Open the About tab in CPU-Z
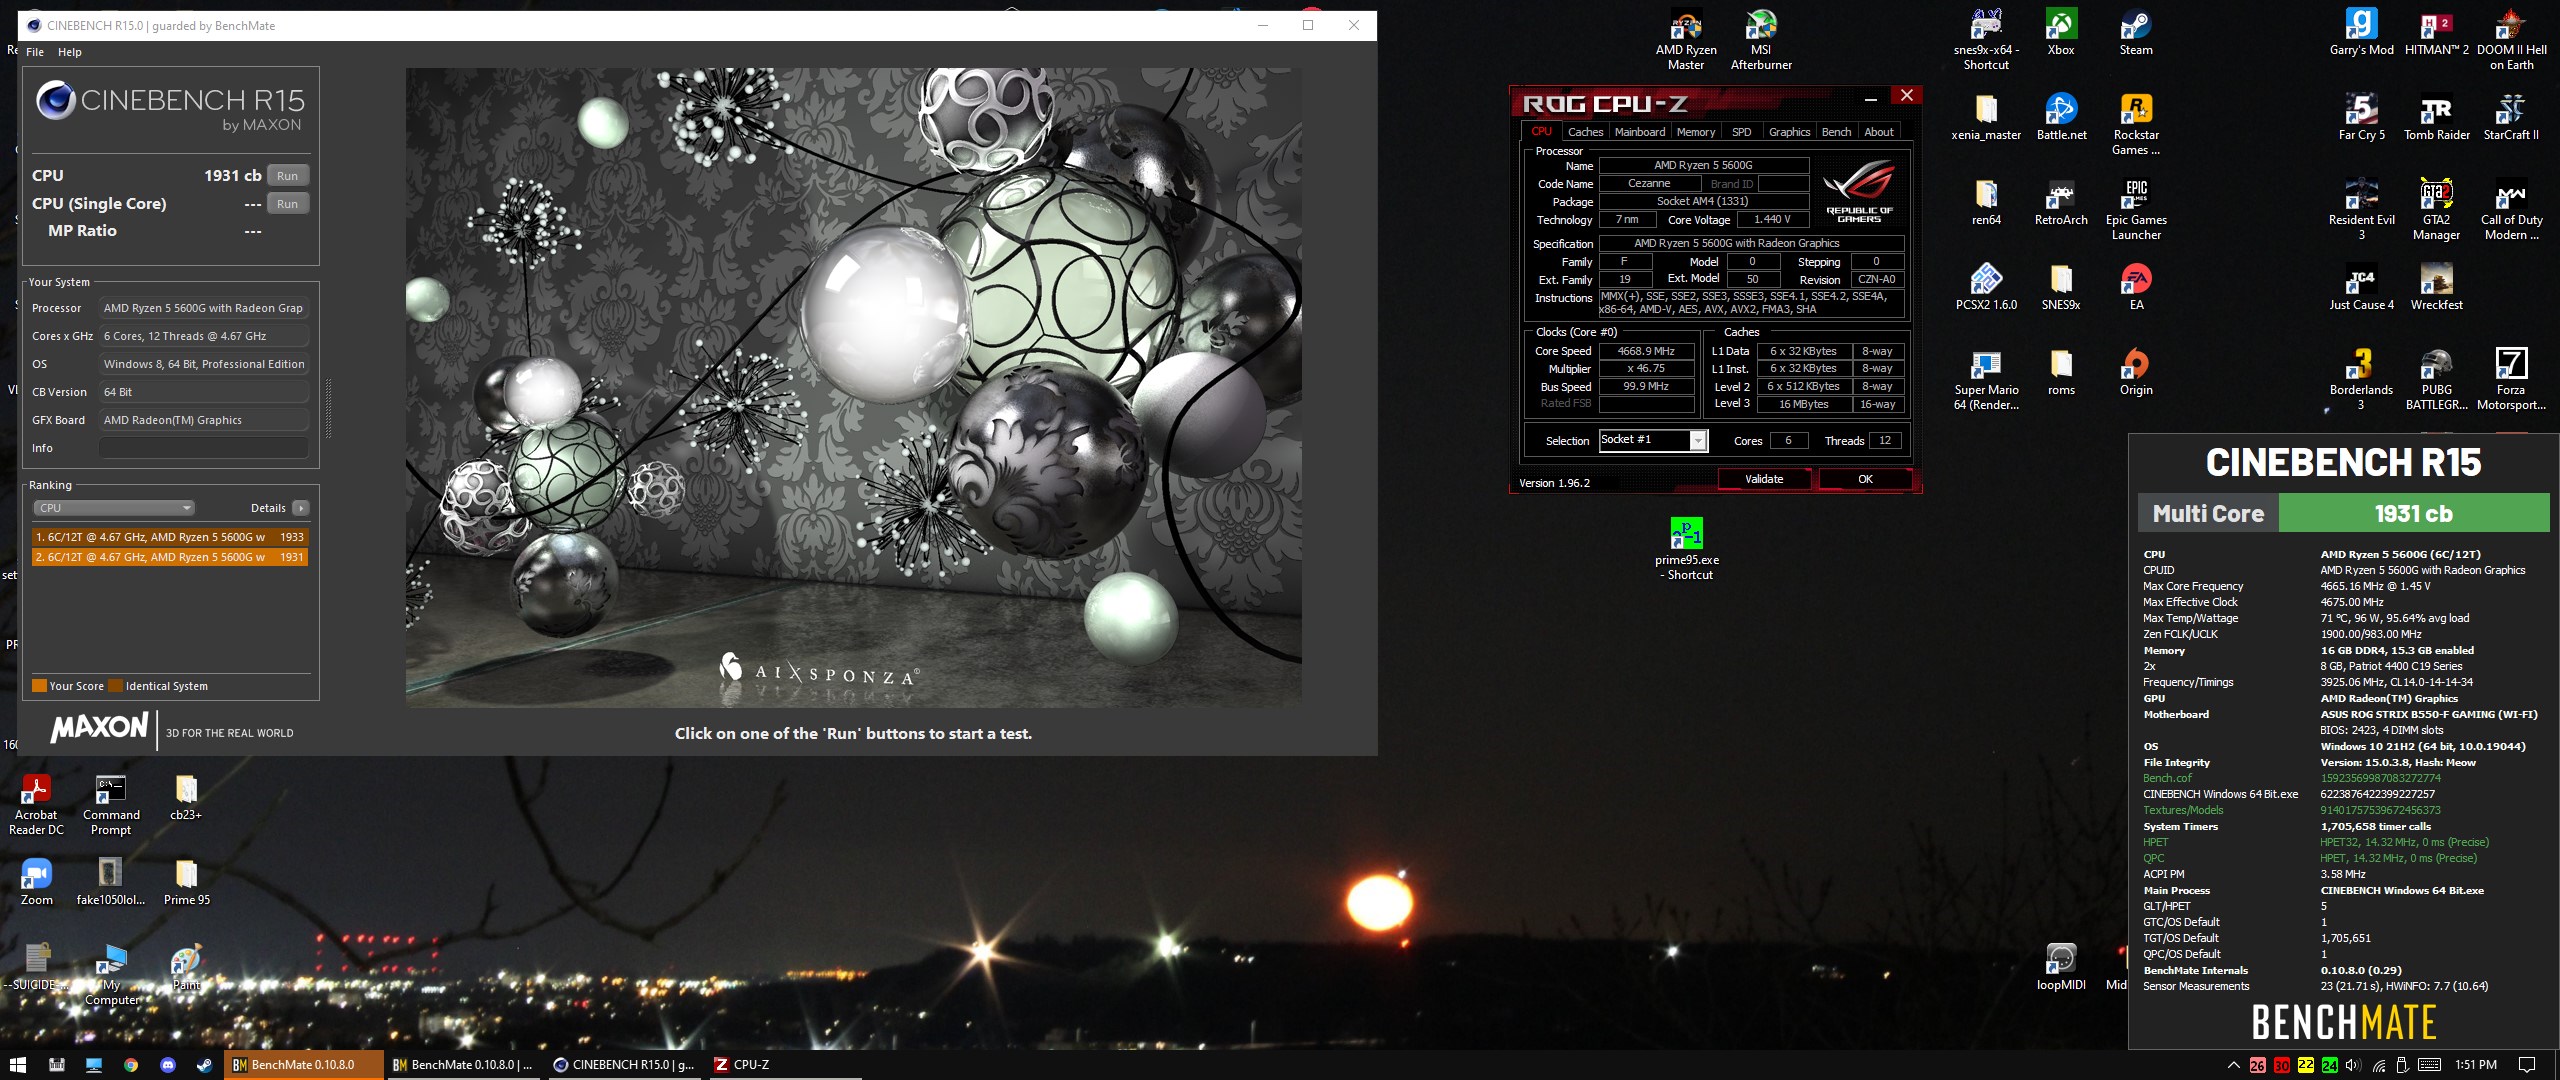 click(x=1878, y=132)
